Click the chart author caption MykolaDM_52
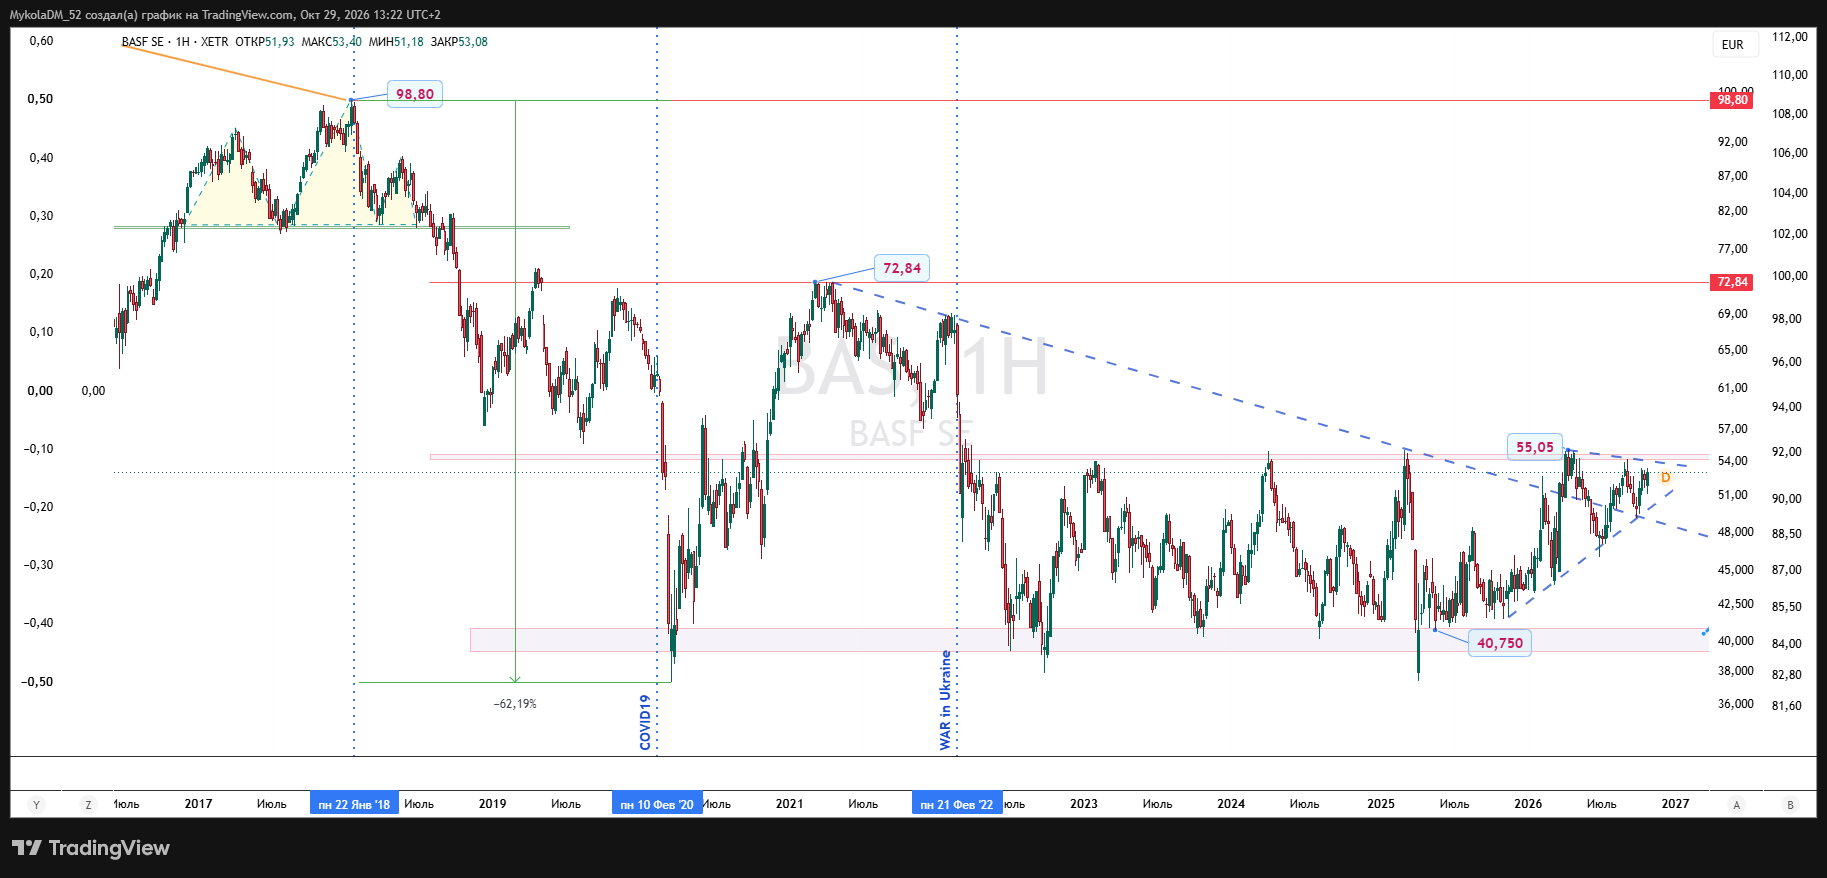The height and width of the screenshot is (878, 1827). 46,15
